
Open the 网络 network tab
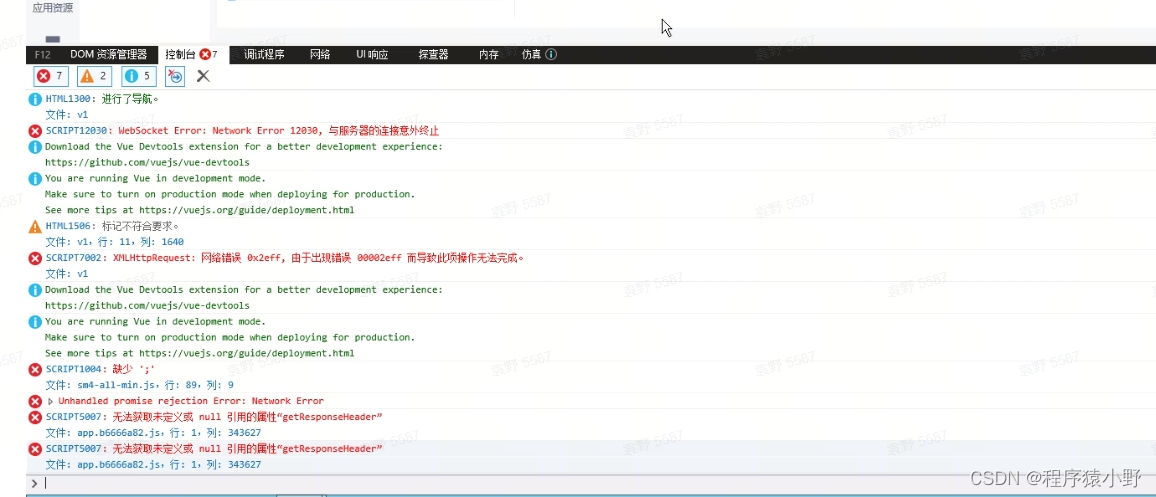(x=320, y=55)
